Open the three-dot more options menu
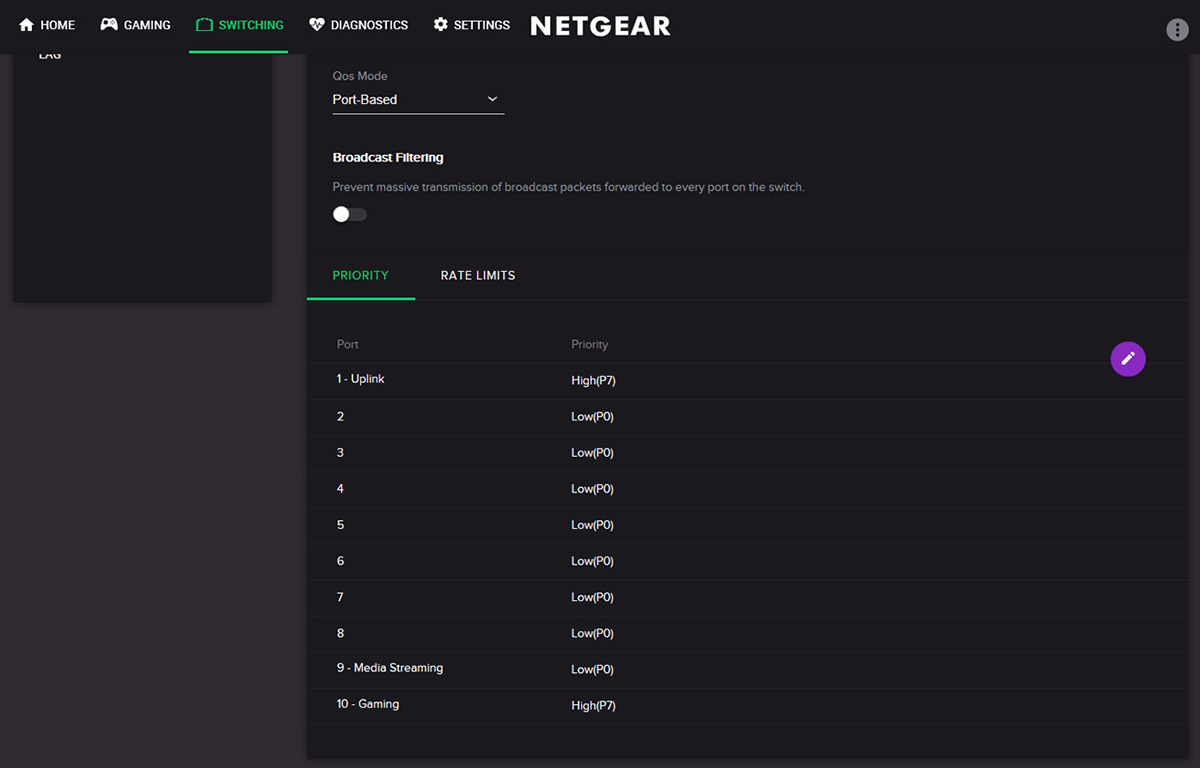This screenshot has height=768, width=1200. pyautogui.click(x=1177, y=30)
